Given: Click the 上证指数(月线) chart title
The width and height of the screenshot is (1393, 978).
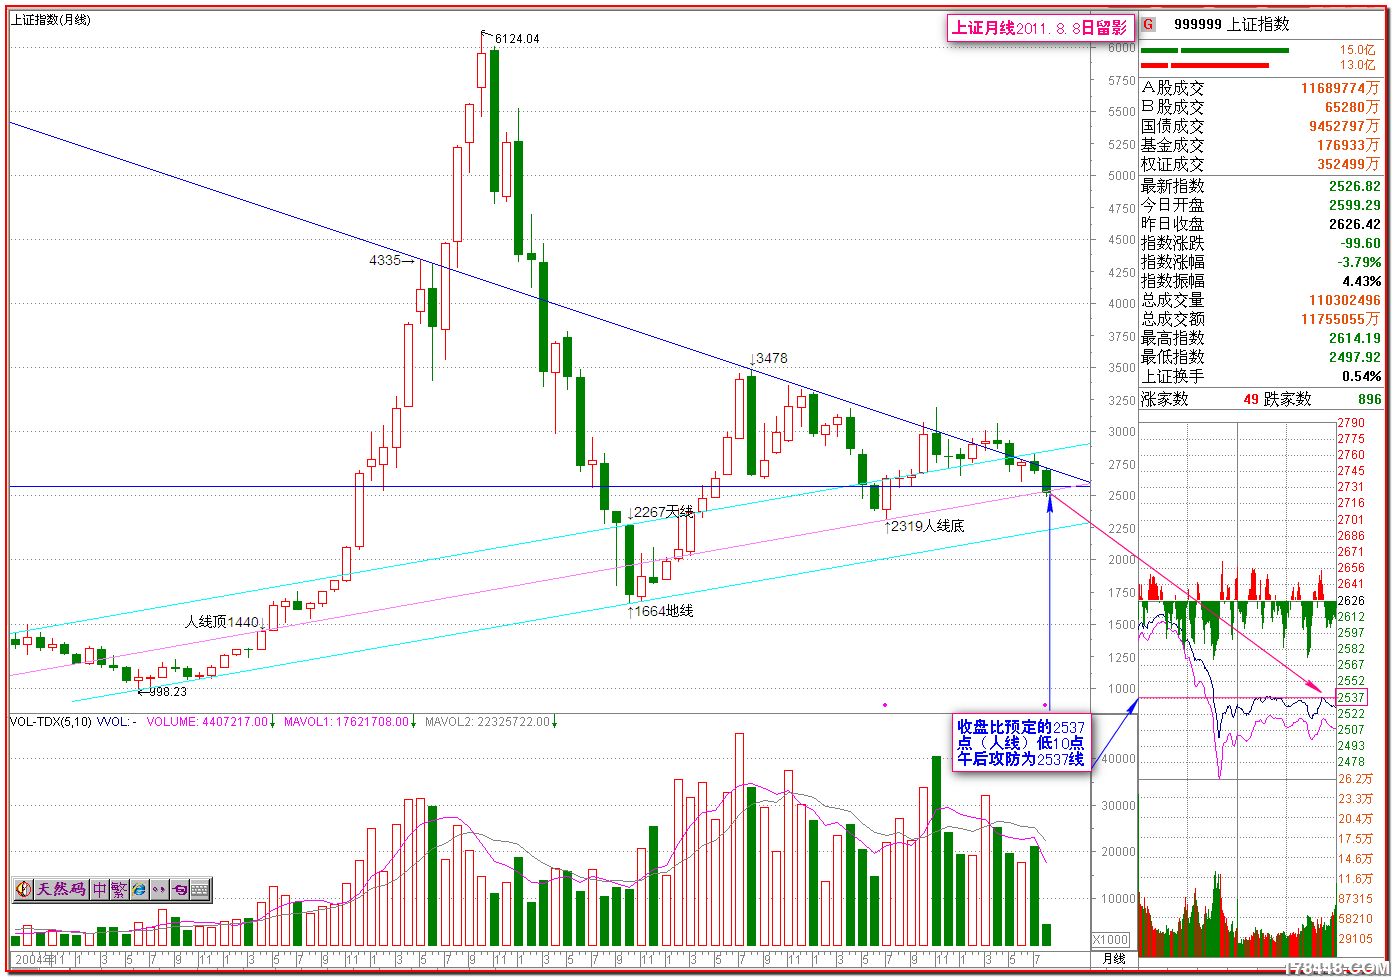Looking at the screenshot, I should (51, 20).
